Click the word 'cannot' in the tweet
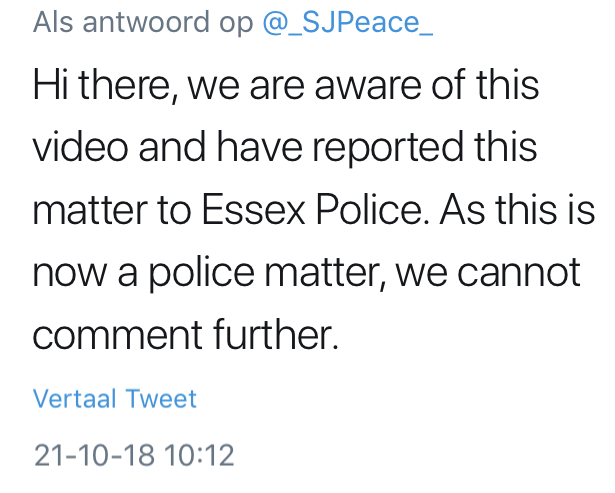 pos(519,272)
